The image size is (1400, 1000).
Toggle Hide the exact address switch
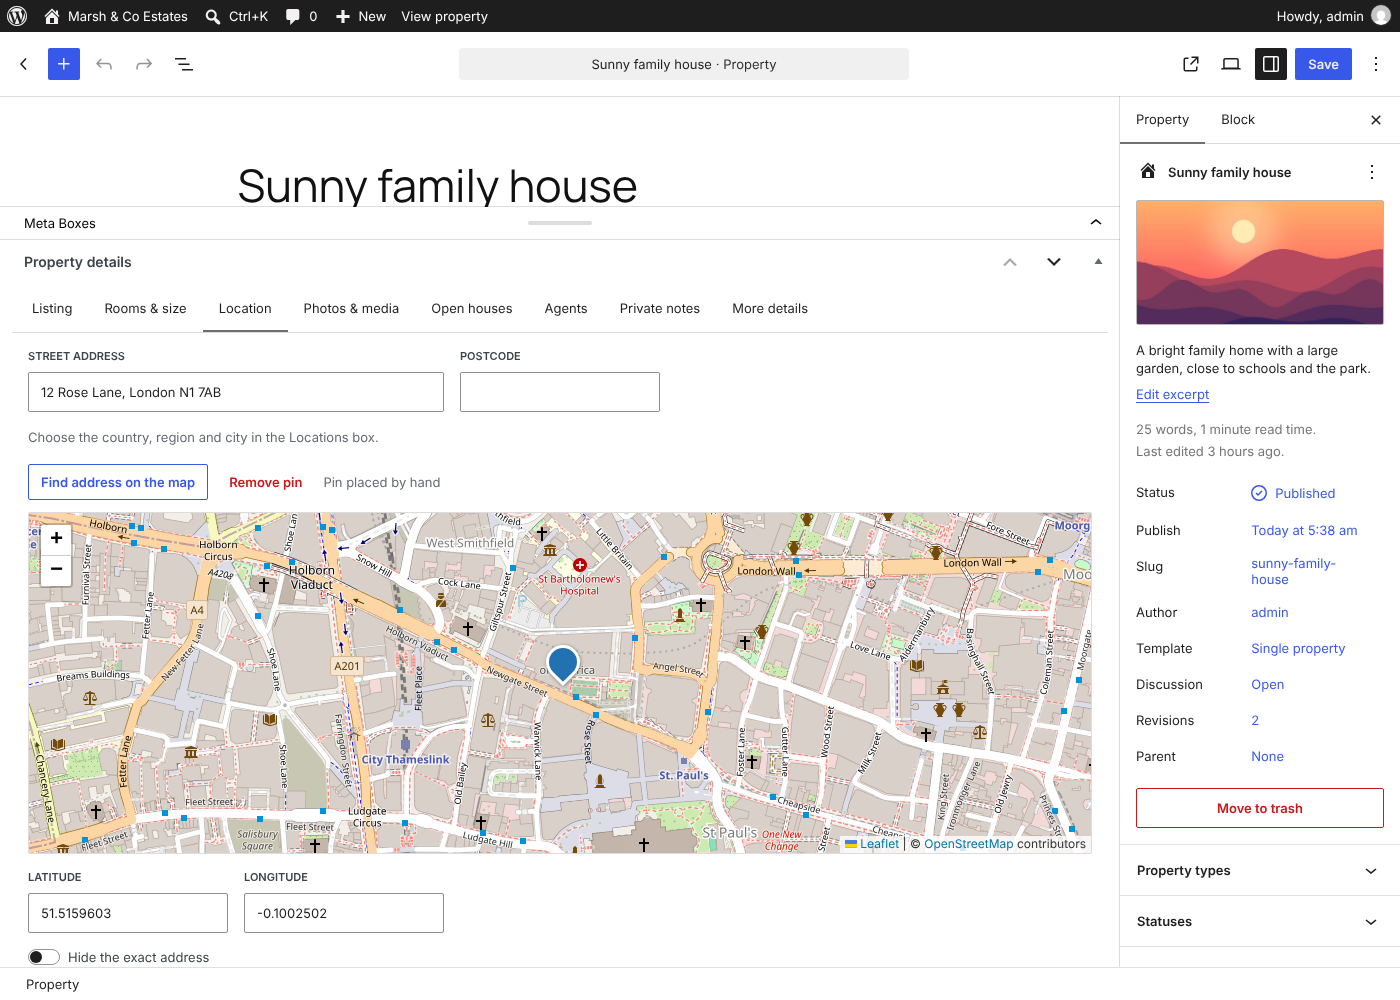click(44, 957)
